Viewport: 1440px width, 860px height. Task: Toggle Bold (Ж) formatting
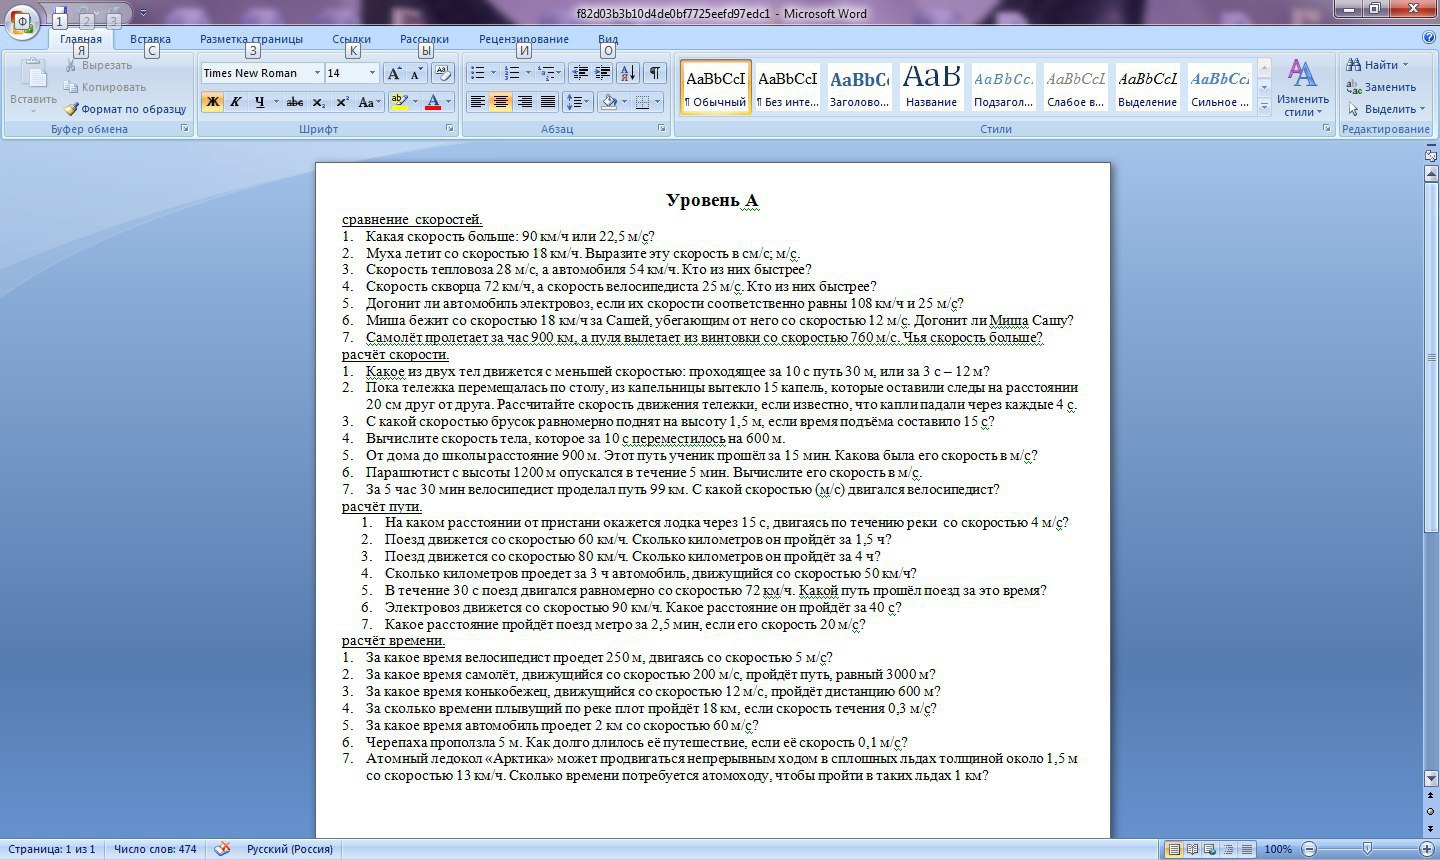click(212, 102)
